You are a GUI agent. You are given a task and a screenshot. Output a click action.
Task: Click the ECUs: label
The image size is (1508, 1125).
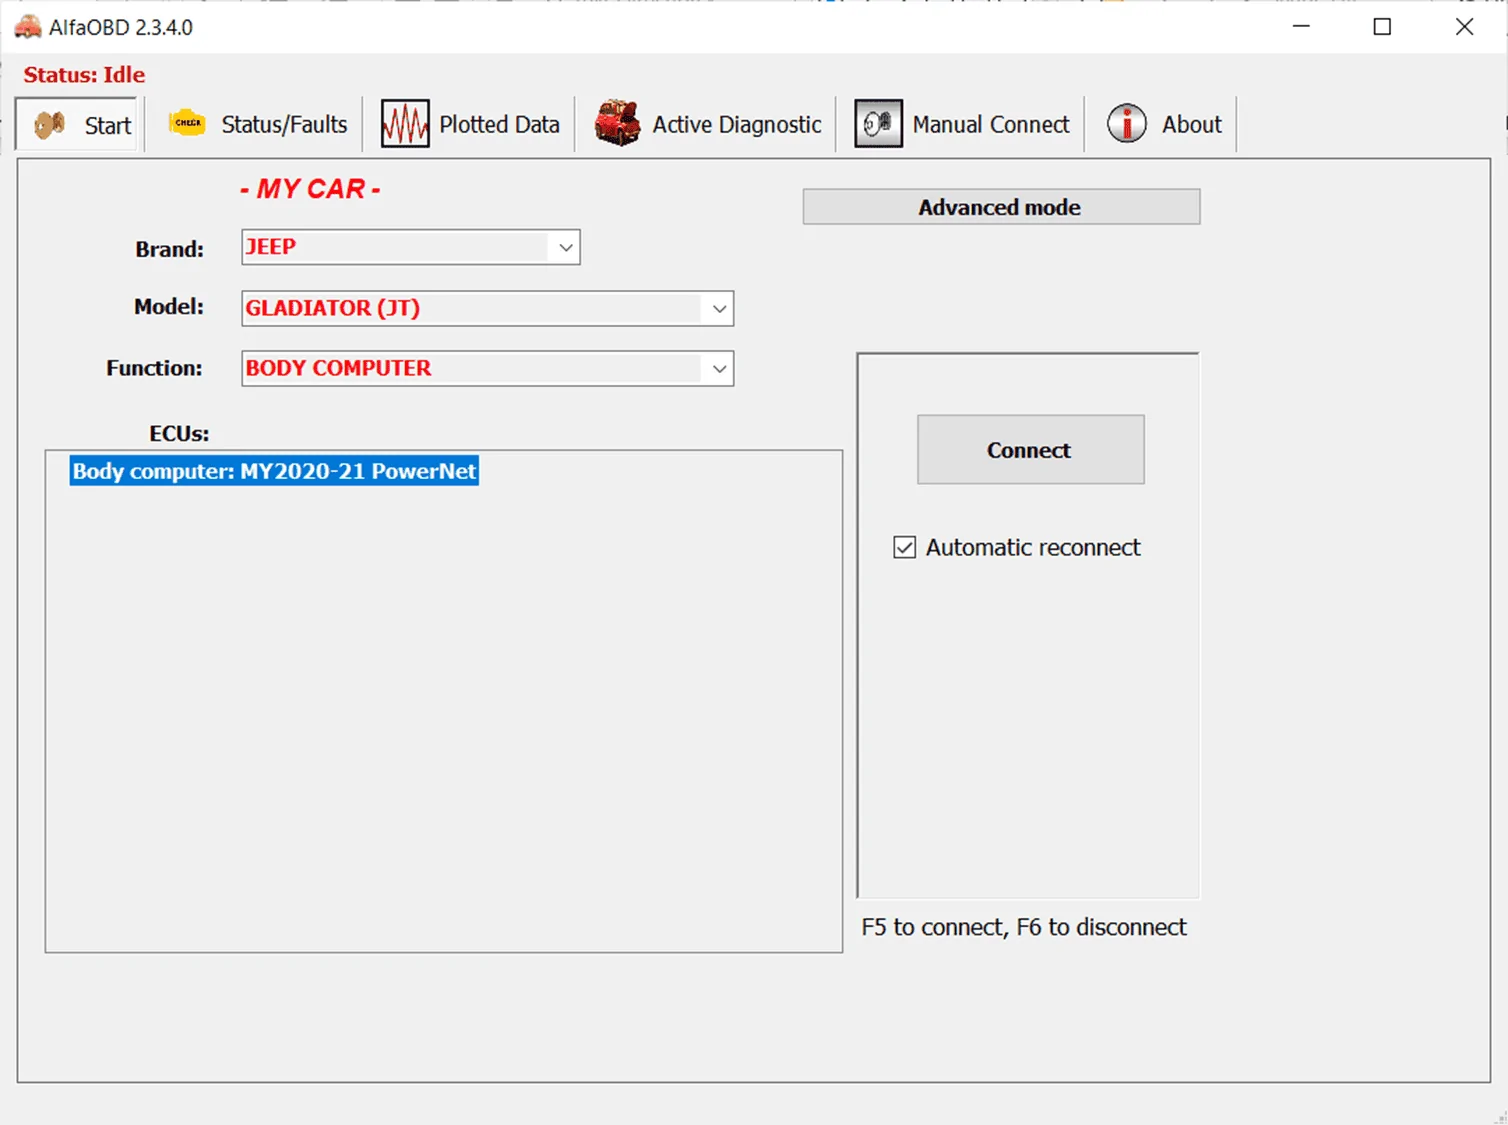click(x=179, y=434)
